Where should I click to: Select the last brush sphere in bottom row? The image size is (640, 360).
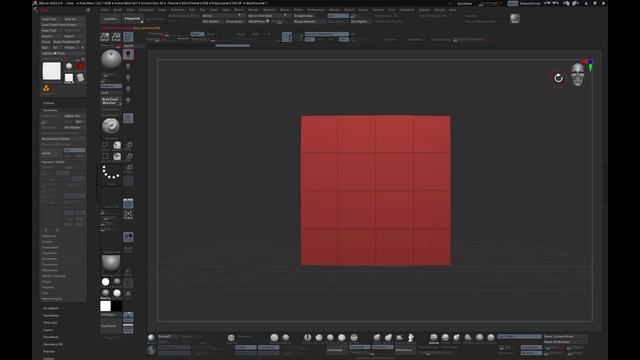click(x=491, y=338)
